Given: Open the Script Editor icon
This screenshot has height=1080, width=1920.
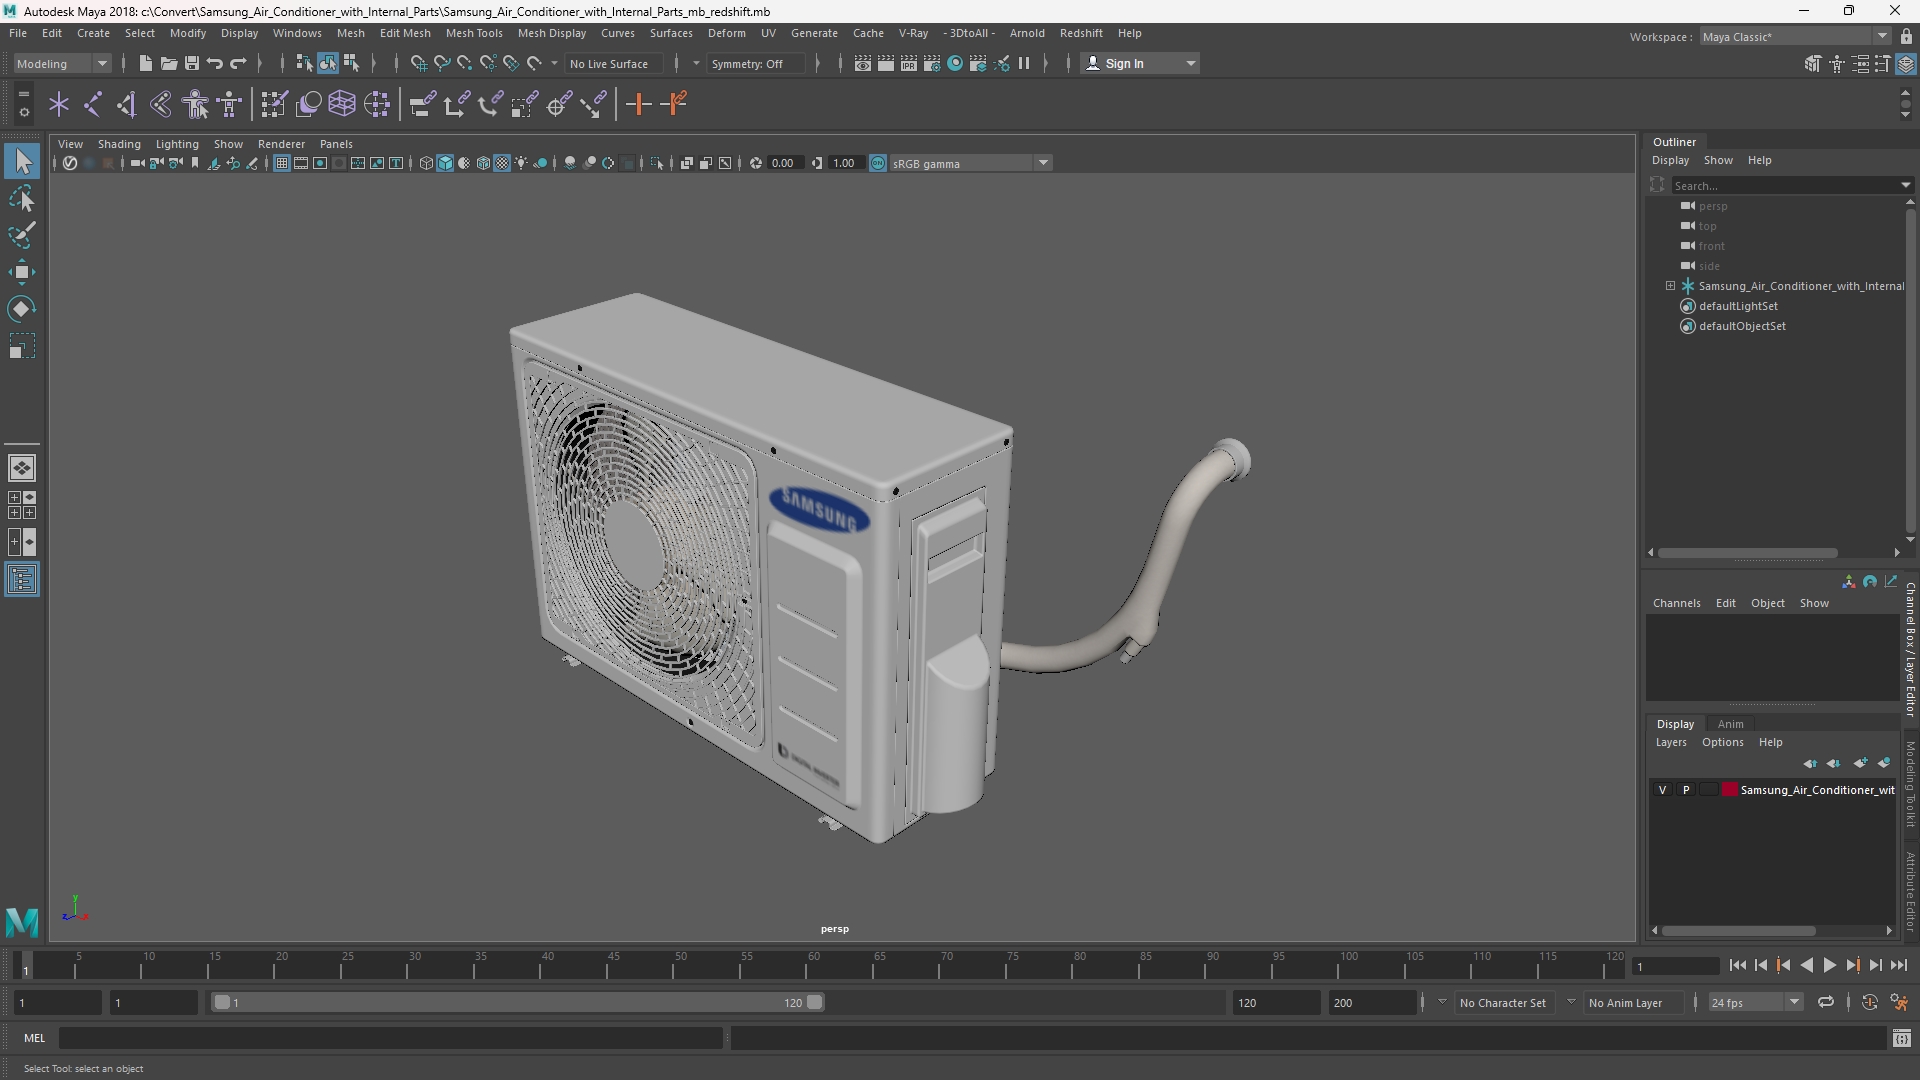Looking at the screenshot, I should (x=1902, y=1039).
